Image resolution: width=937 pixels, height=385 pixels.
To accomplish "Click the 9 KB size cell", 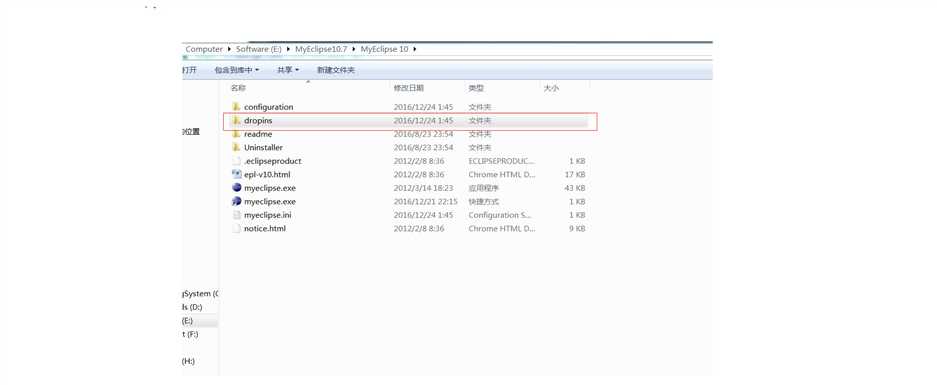I will (578, 228).
